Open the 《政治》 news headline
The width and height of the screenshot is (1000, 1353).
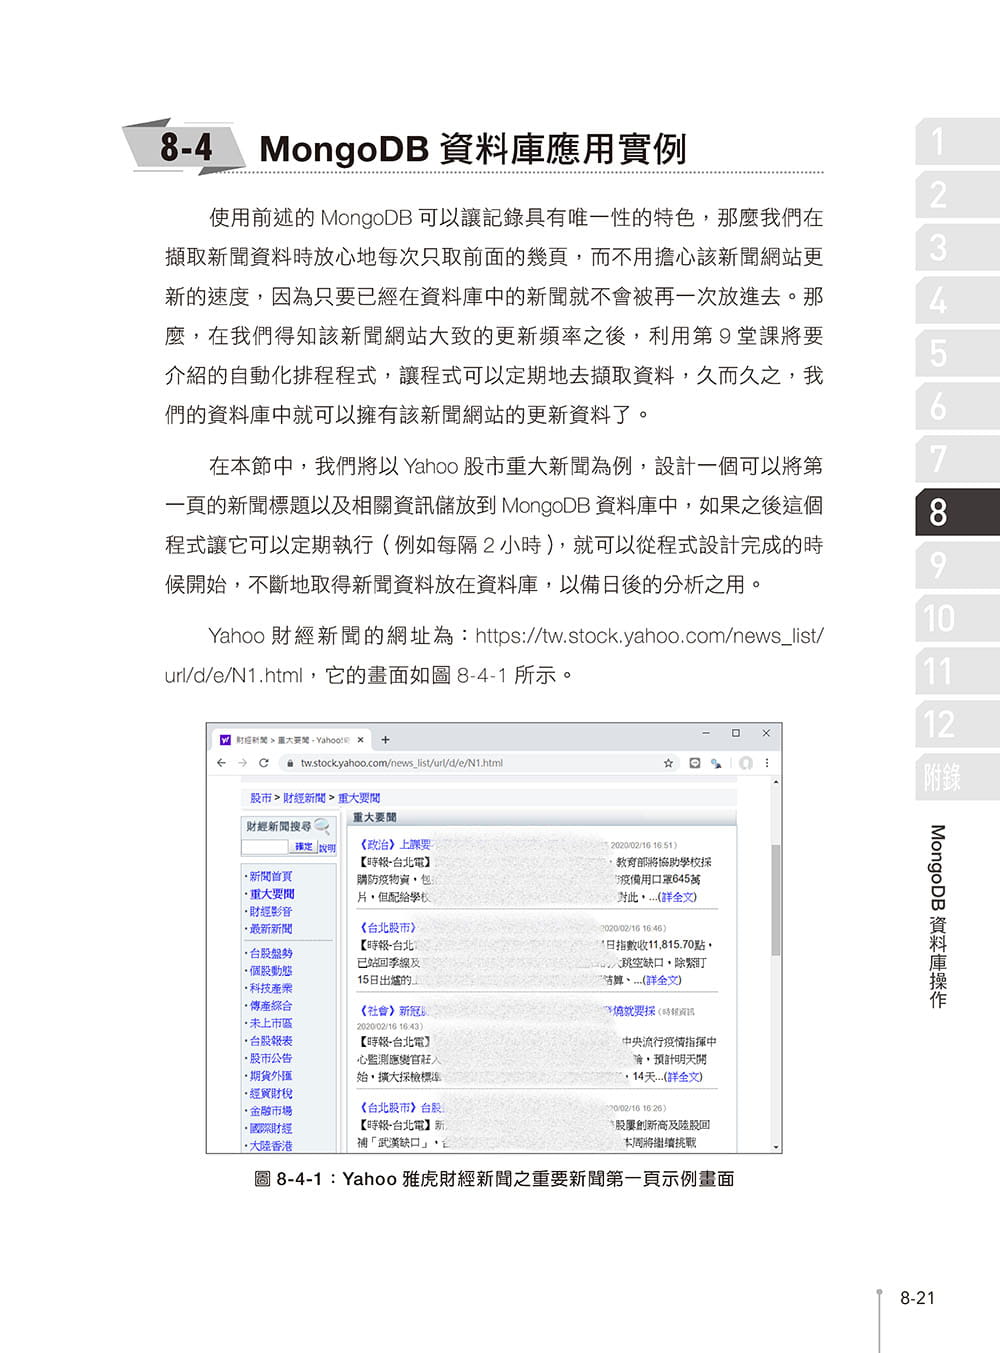[395, 845]
